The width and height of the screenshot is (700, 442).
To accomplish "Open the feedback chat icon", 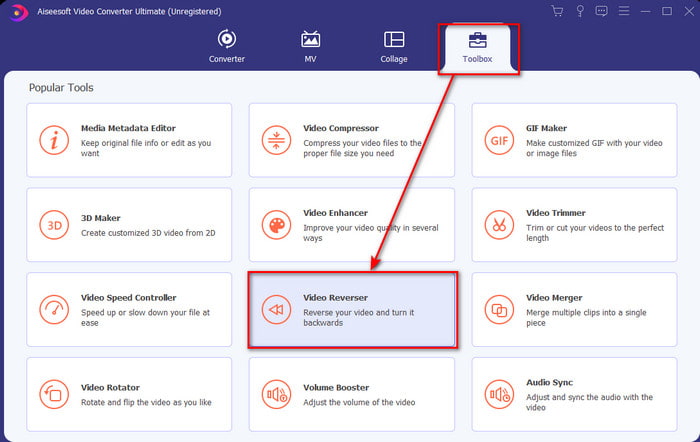I will point(601,11).
